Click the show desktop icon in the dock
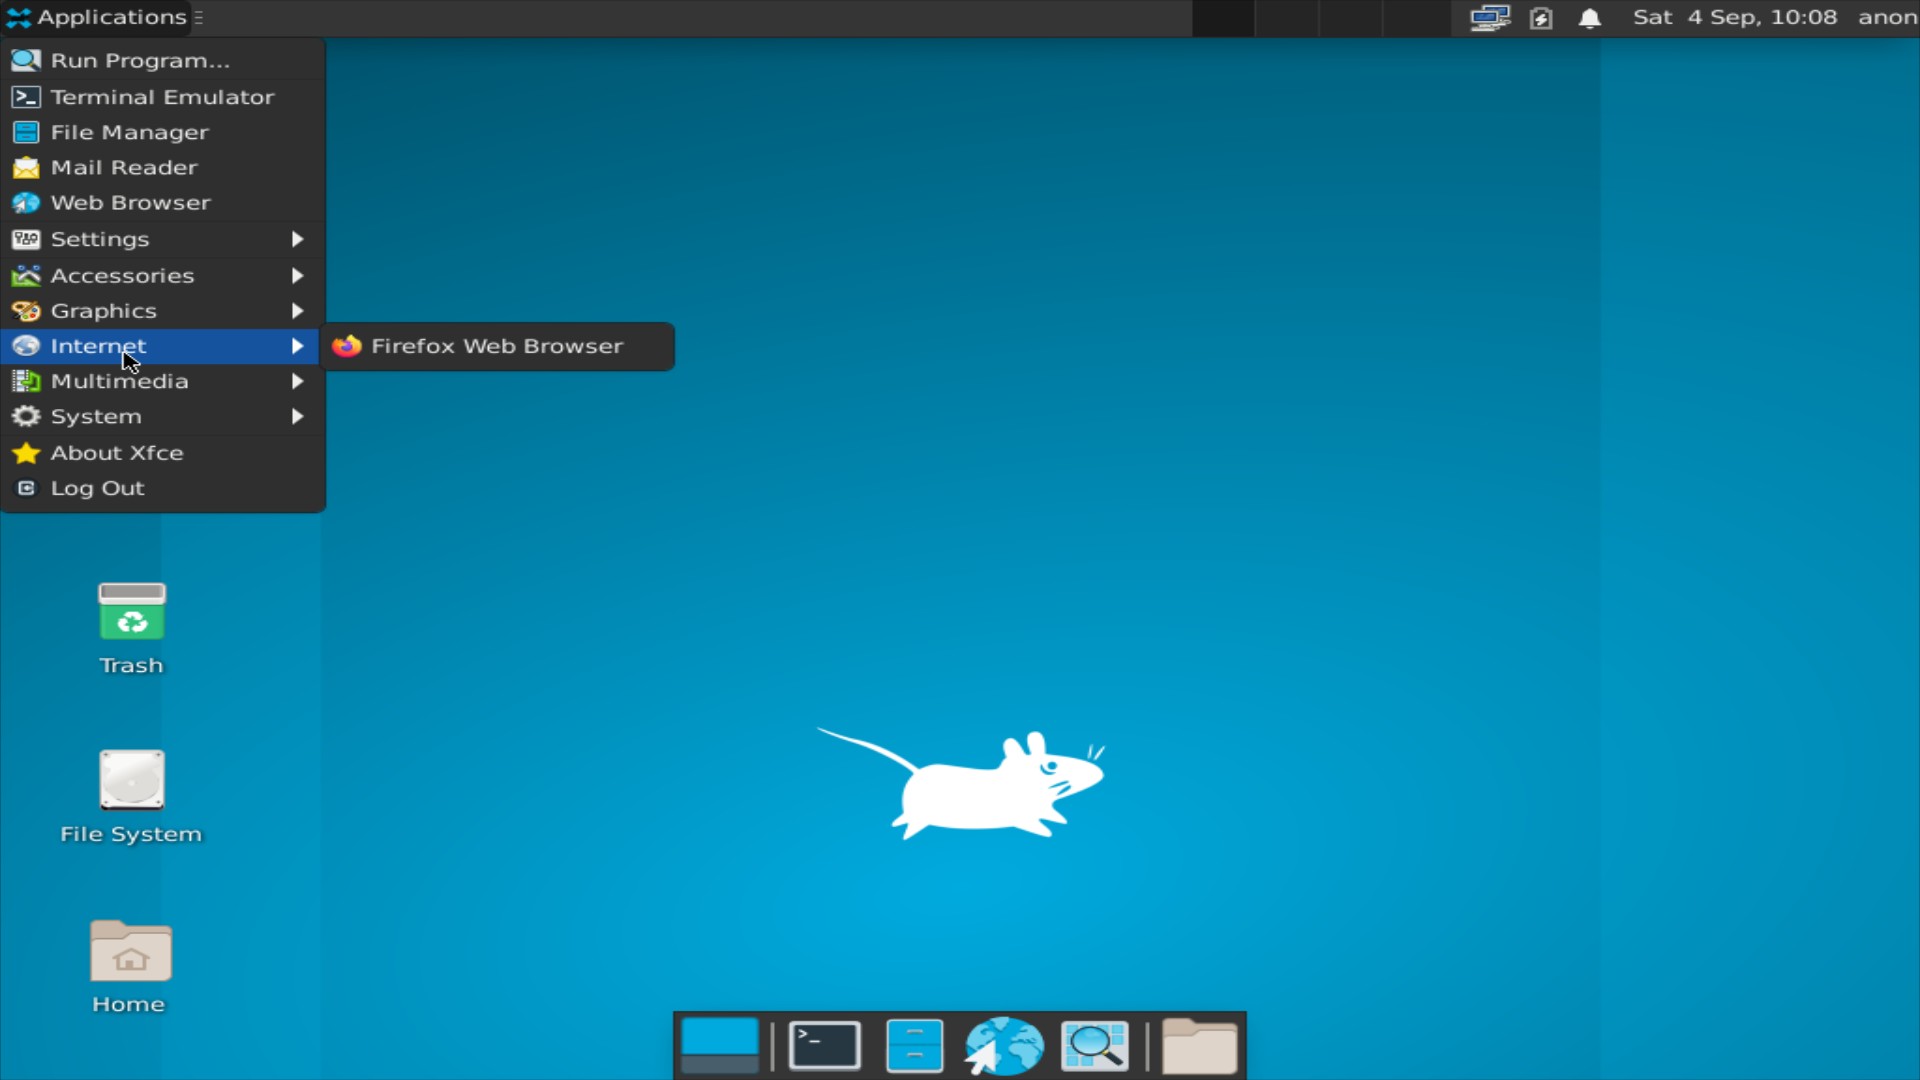 (x=719, y=1045)
